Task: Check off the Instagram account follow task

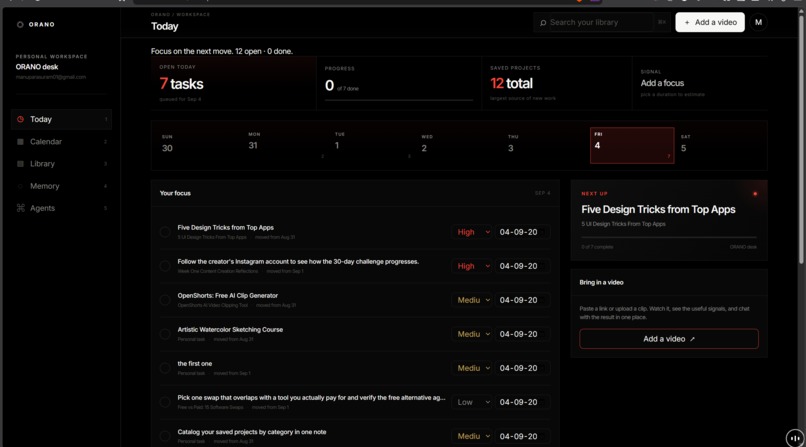Action: coord(165,266)
